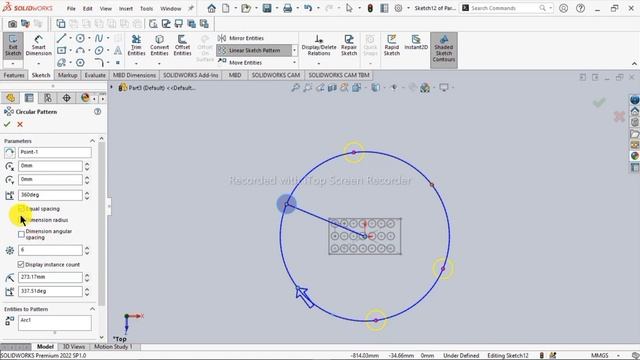Open Display/Delete Relations

coord(319,45)
